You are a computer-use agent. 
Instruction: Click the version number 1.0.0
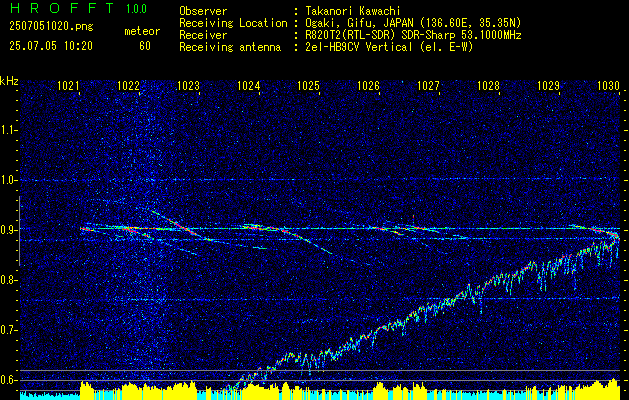click(x=136, y=9)
